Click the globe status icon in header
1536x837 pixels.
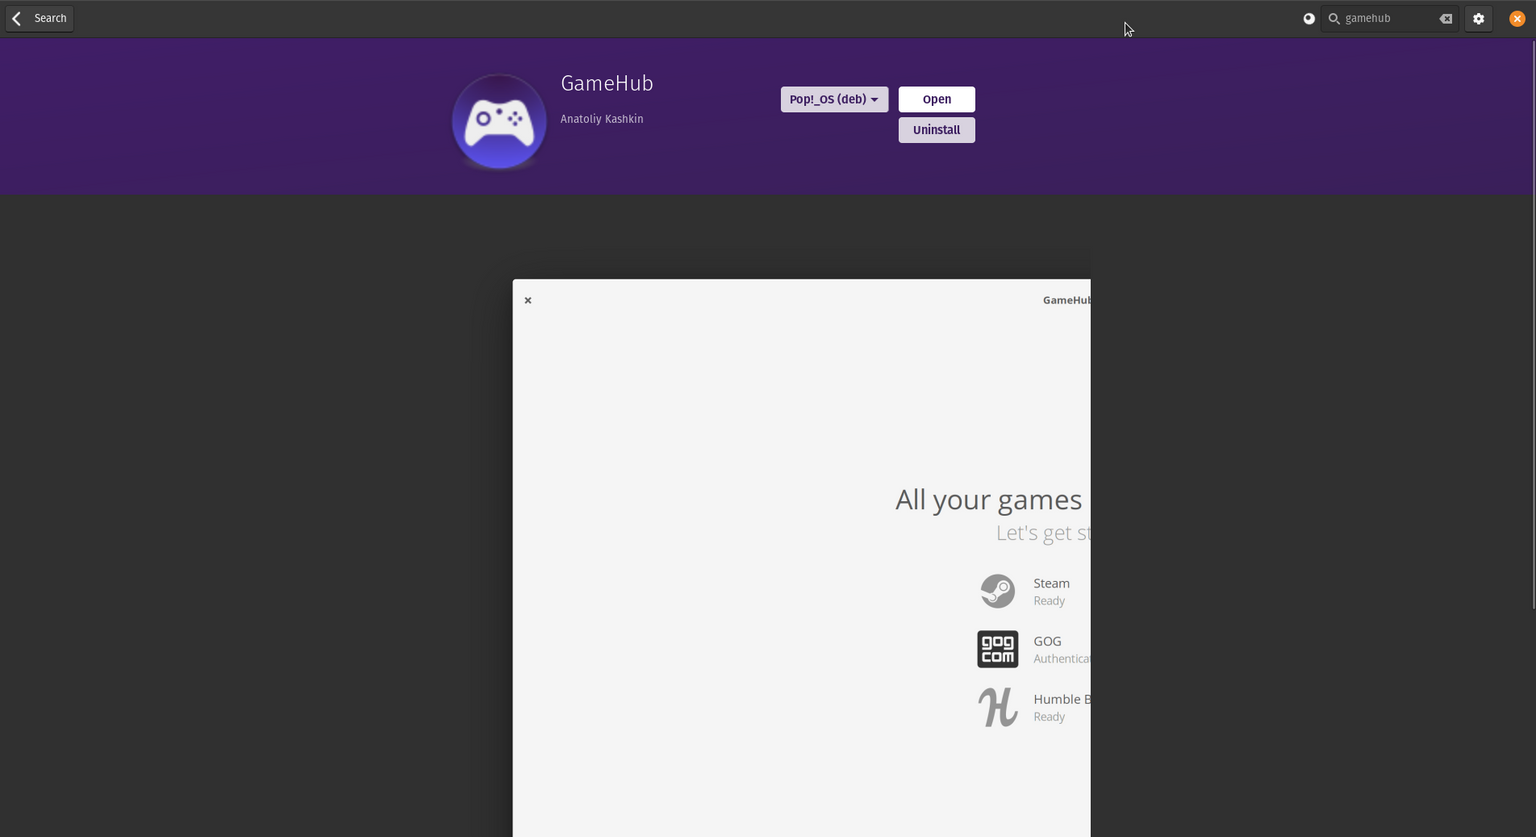[1309, 18]
